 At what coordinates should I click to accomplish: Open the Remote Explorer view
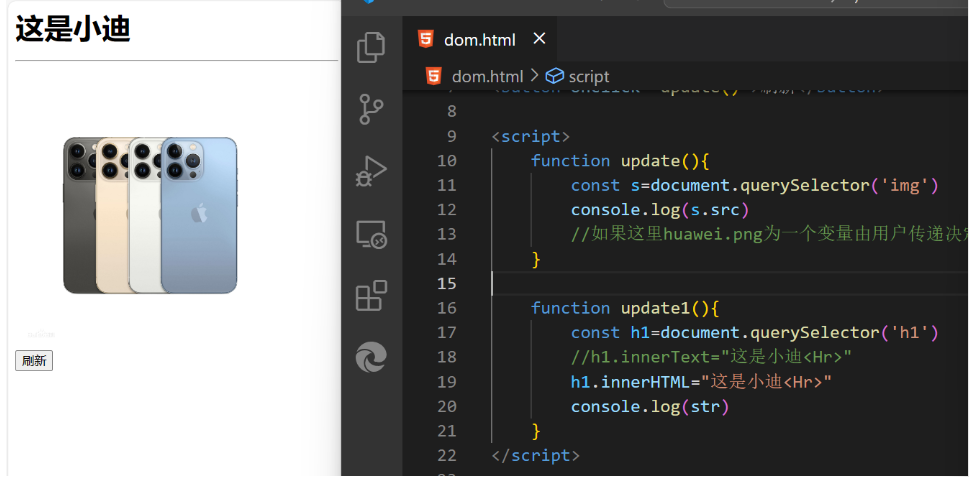[371, 235]
